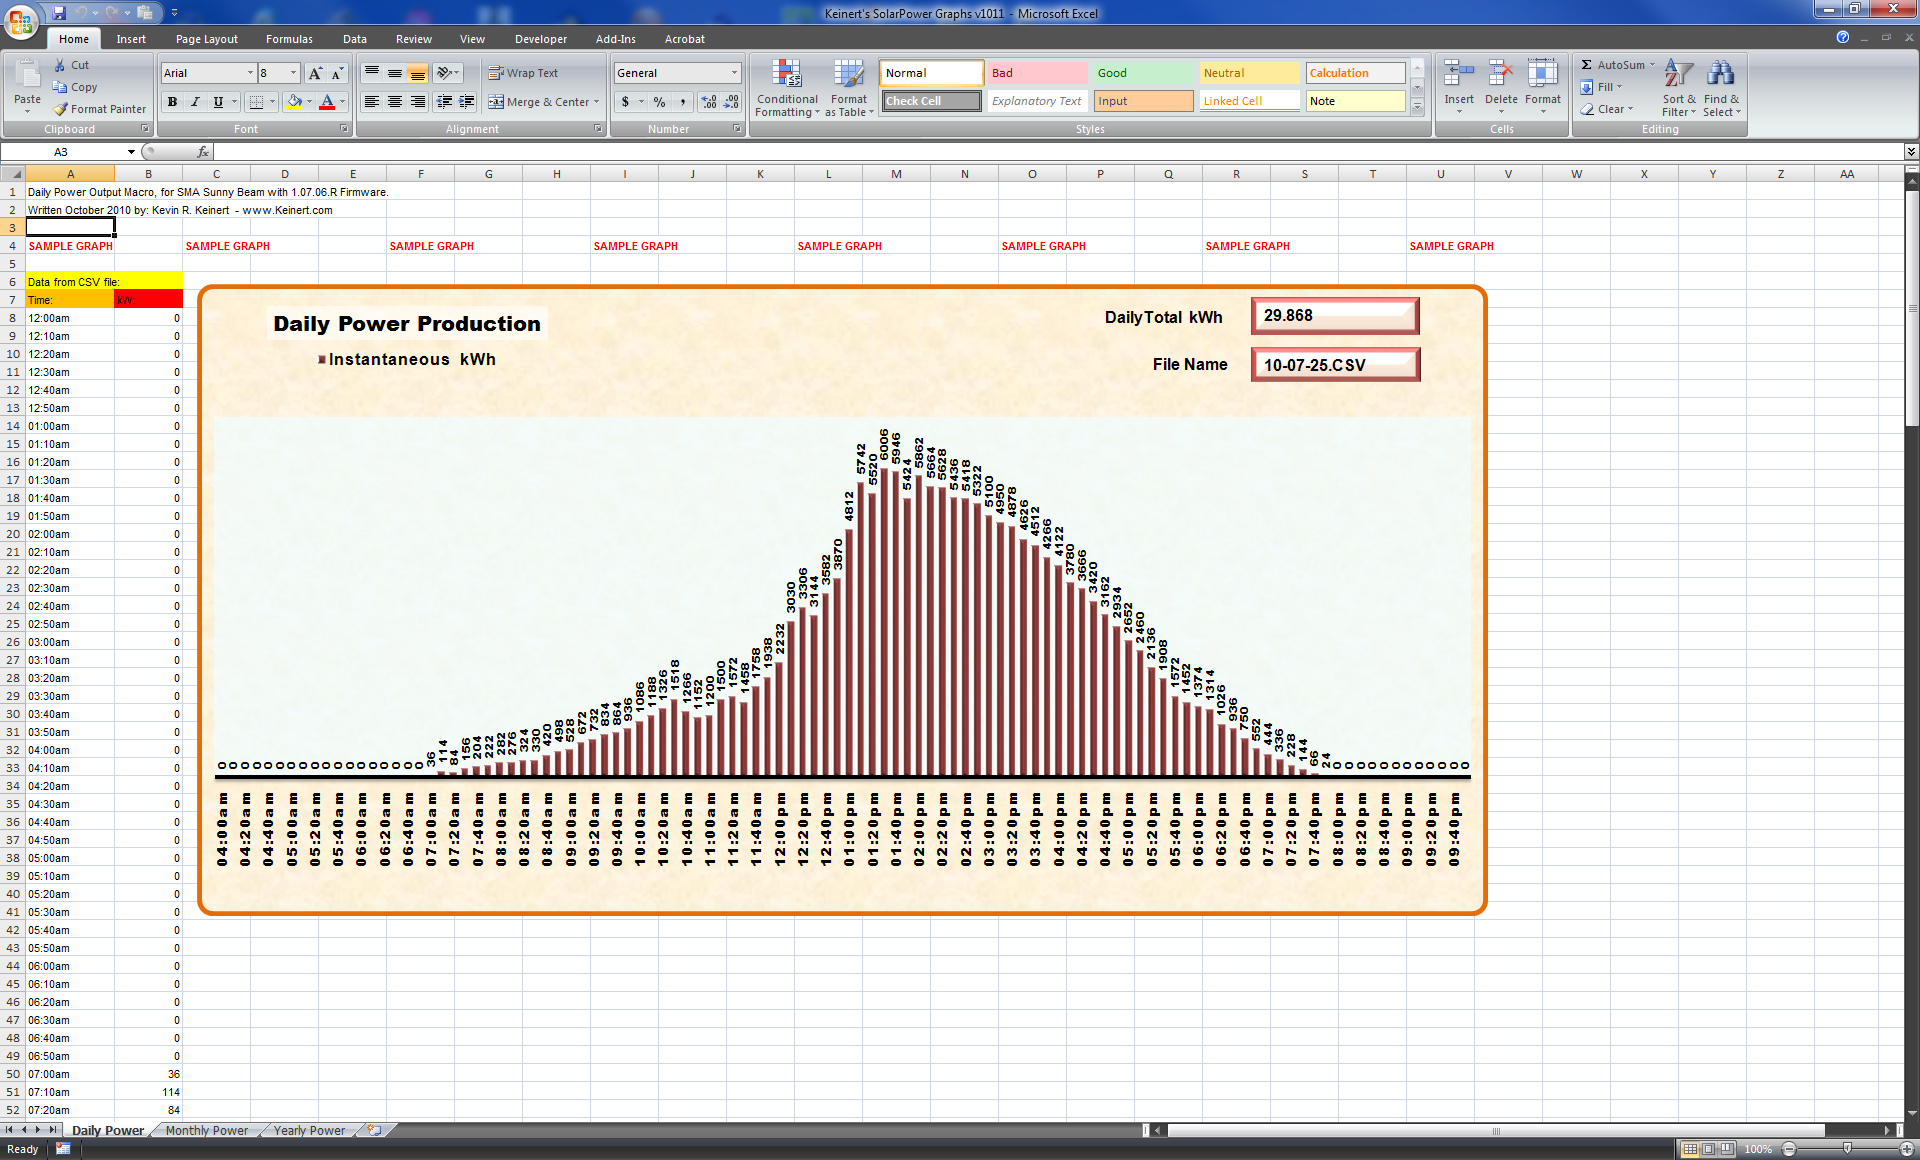Click the Conditional Formatting icon
Image resolution: width=1920 pixels, height=1160 pixels.
pyautogui.click(x=787, y=75)
